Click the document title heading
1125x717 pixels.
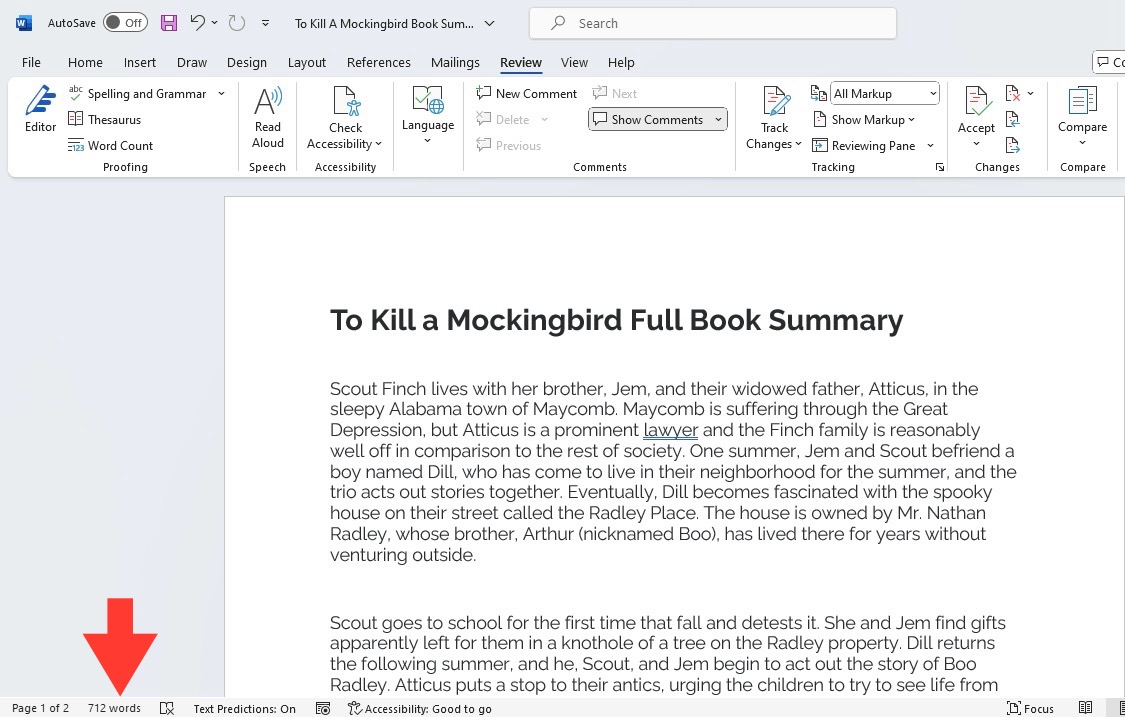(x=616, y=320)
